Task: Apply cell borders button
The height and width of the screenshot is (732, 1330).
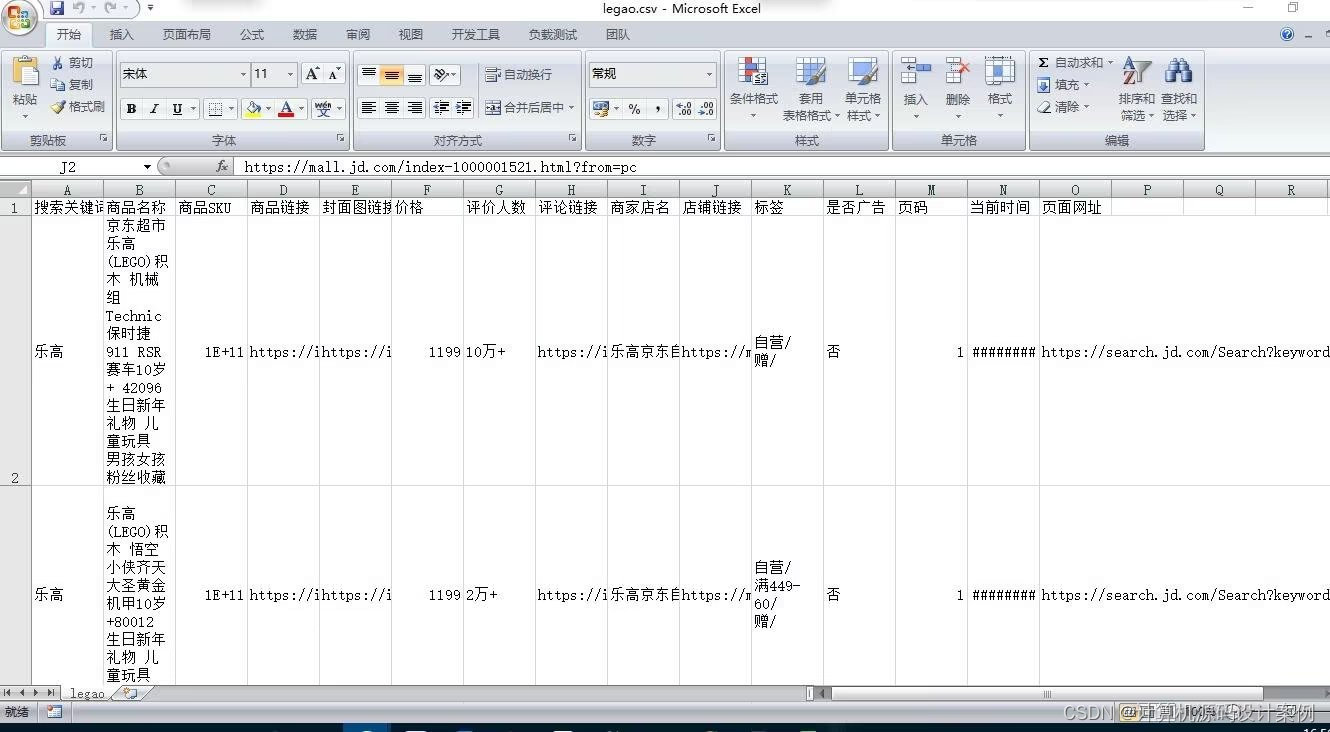Action: [x=215, y=109]
